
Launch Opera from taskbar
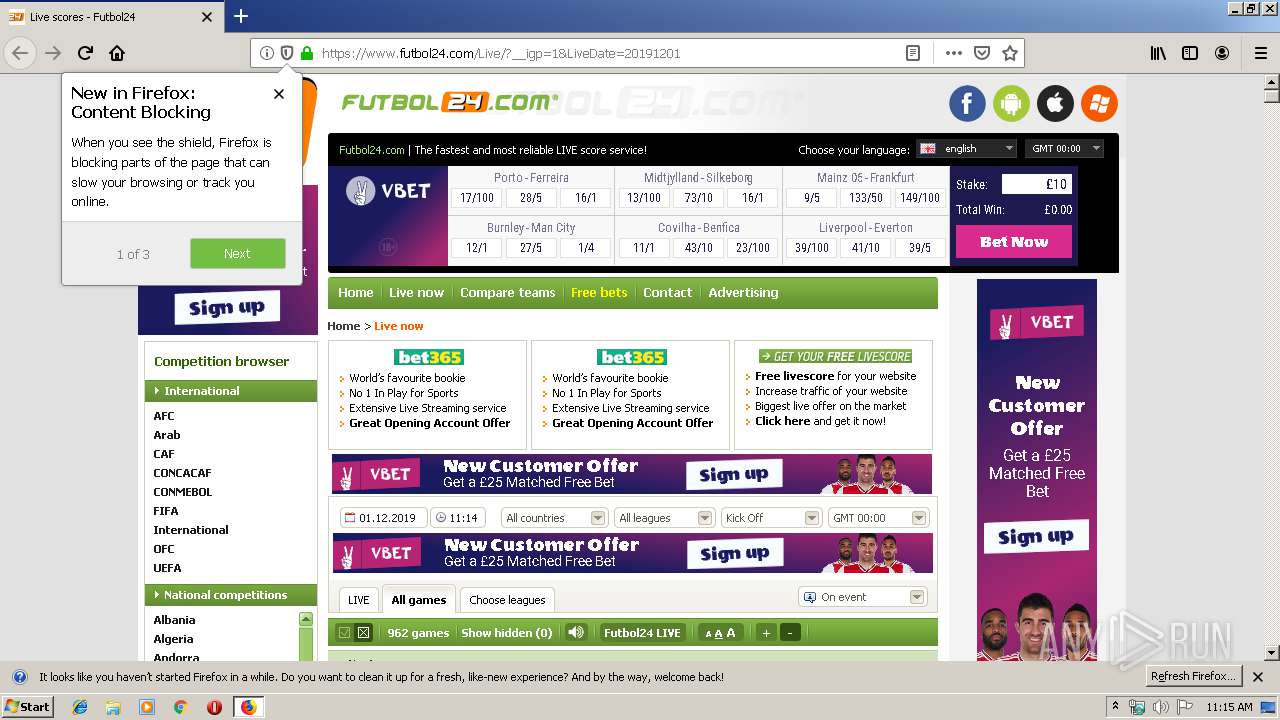pyautogui.click(x=214, y=707)
